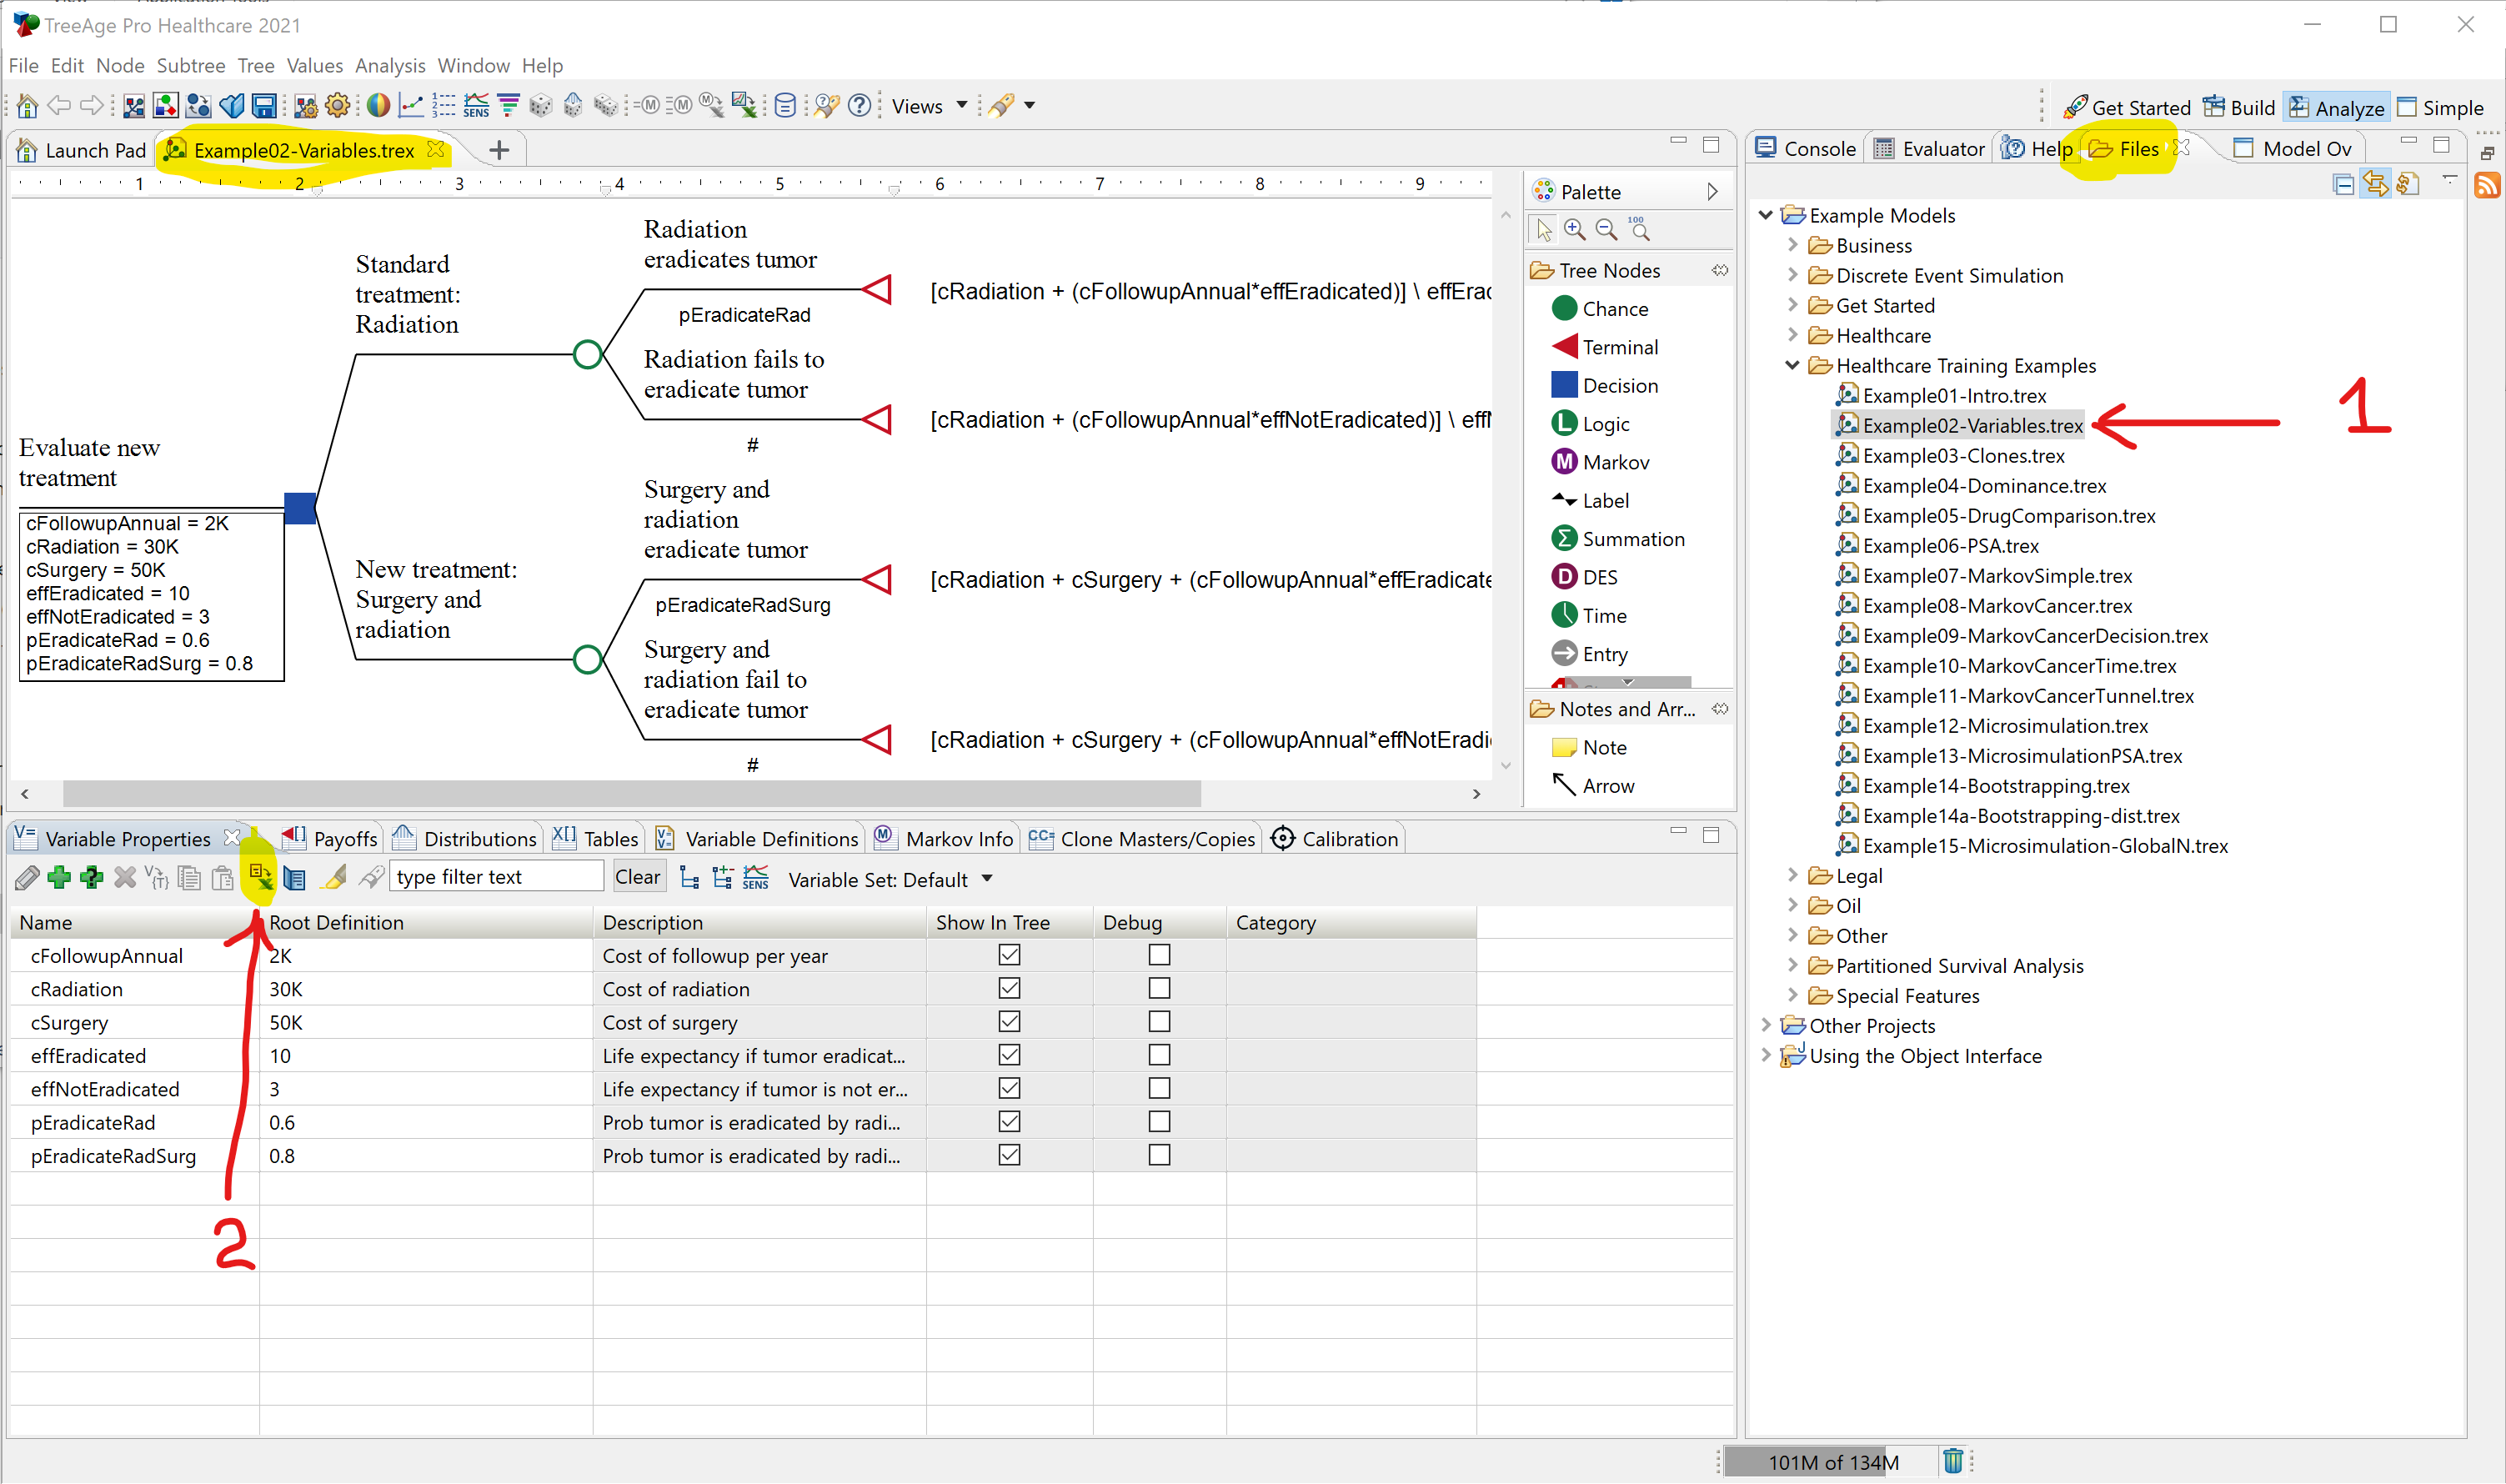Click the SENS sensitivity analysis toolbar icon

(x=476, y=105)
